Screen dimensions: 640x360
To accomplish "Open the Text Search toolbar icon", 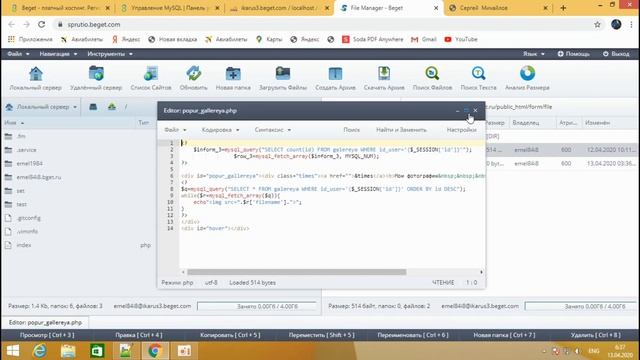I will 478,78.
